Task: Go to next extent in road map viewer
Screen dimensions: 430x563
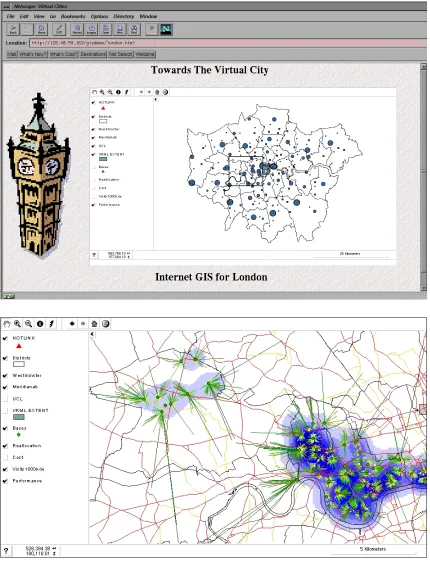Action: (x=83, y=324)
